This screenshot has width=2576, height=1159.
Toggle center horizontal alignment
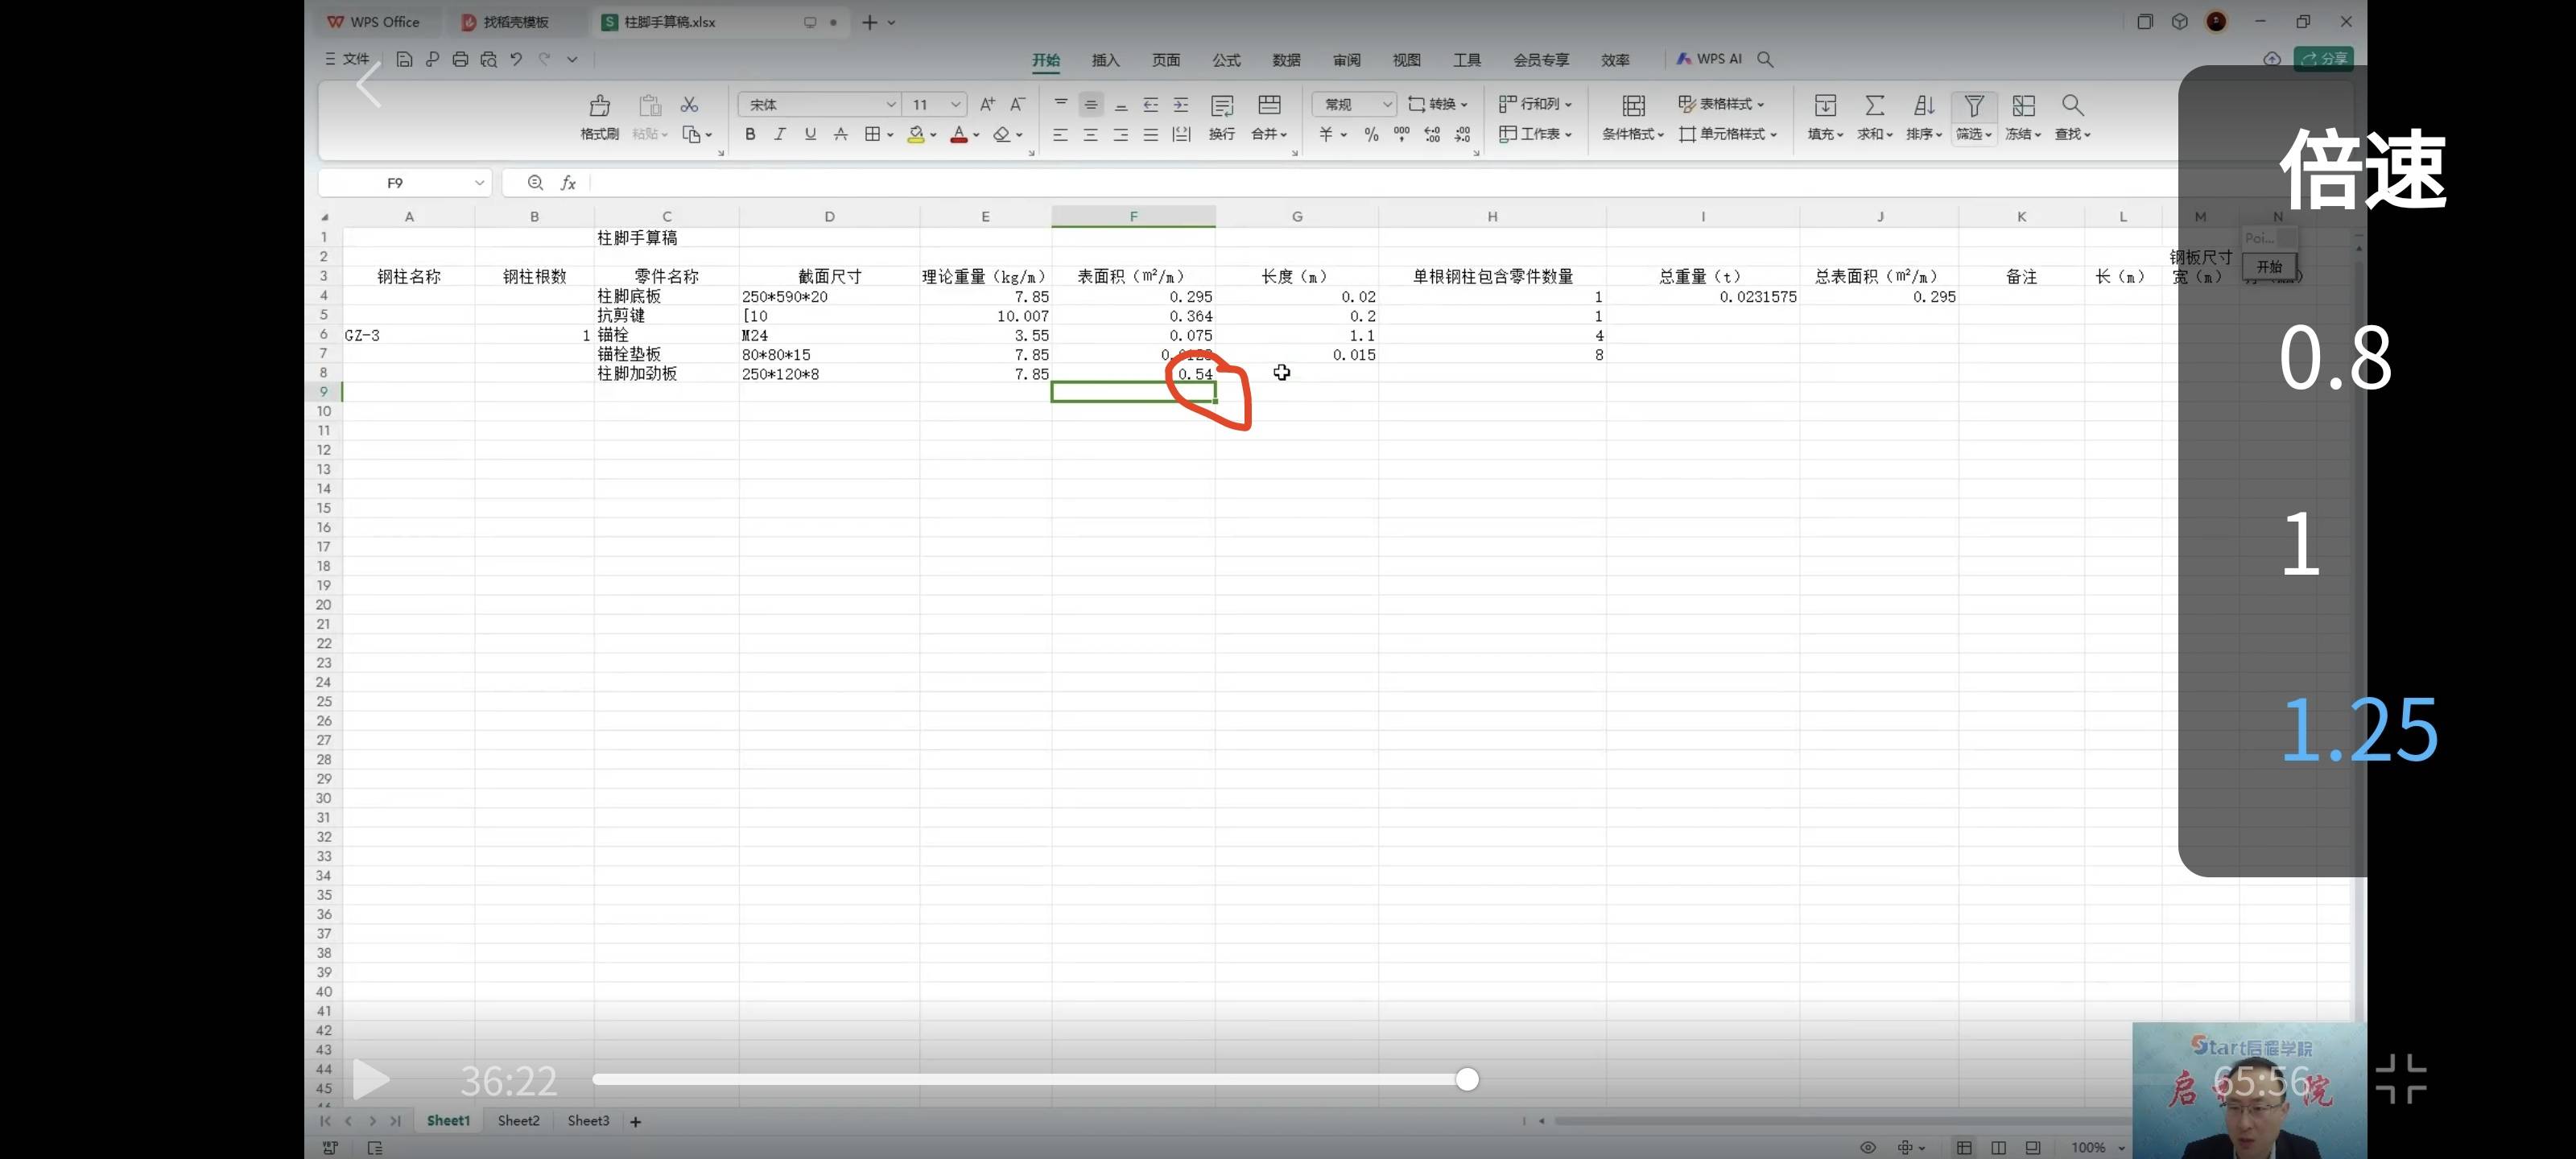pyautogui.click(x=1090, y=134)
